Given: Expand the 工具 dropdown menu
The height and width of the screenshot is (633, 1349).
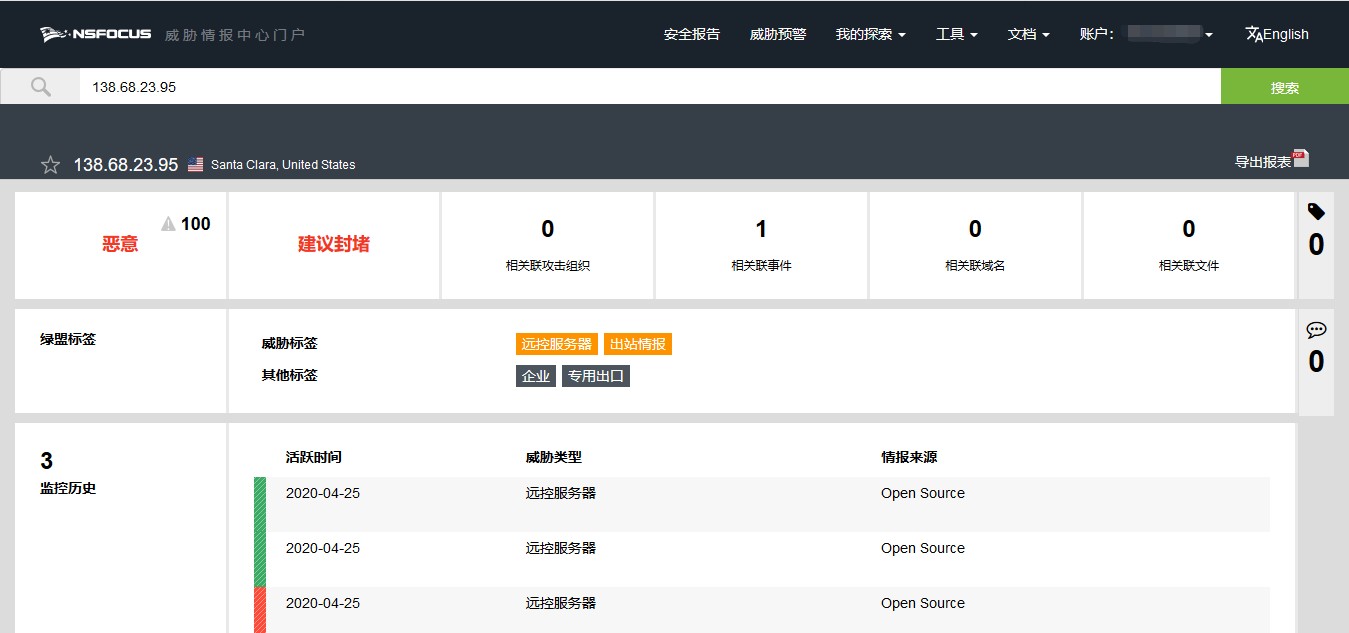Looking at the screenshot, I should [x=956, y=34].
